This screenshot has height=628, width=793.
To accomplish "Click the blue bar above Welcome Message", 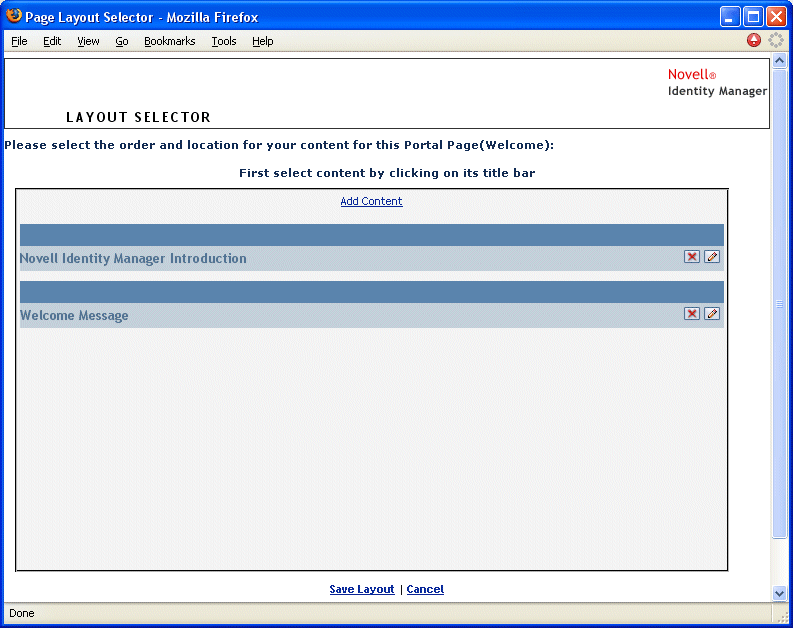I will click(372, 292).
